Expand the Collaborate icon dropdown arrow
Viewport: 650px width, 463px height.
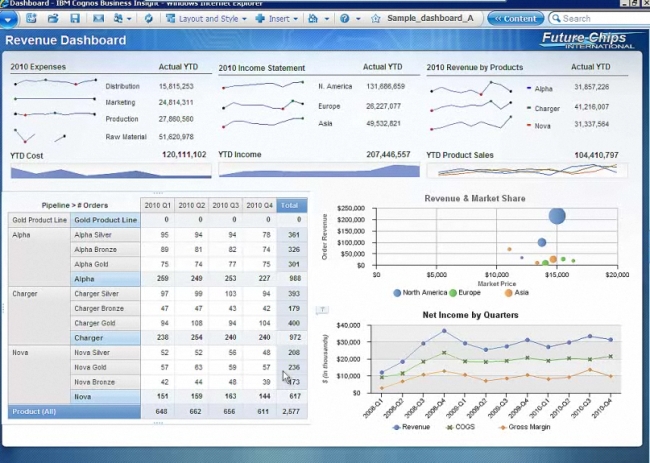pos(129,19)
